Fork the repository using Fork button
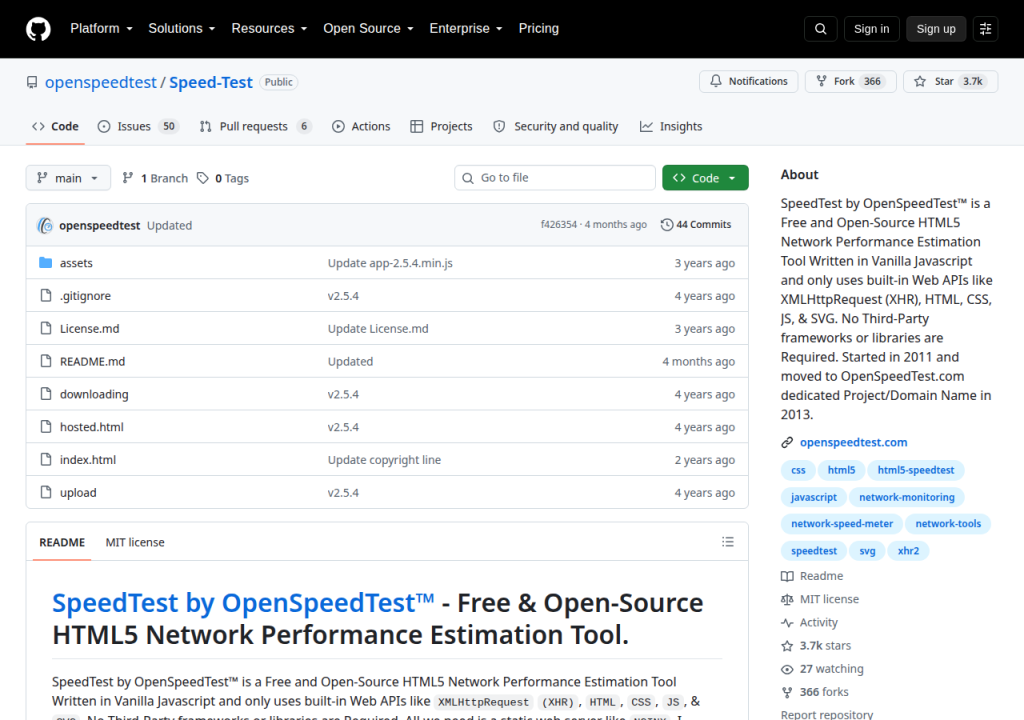This screenshot has height=720, width=1024. (850, 81)
